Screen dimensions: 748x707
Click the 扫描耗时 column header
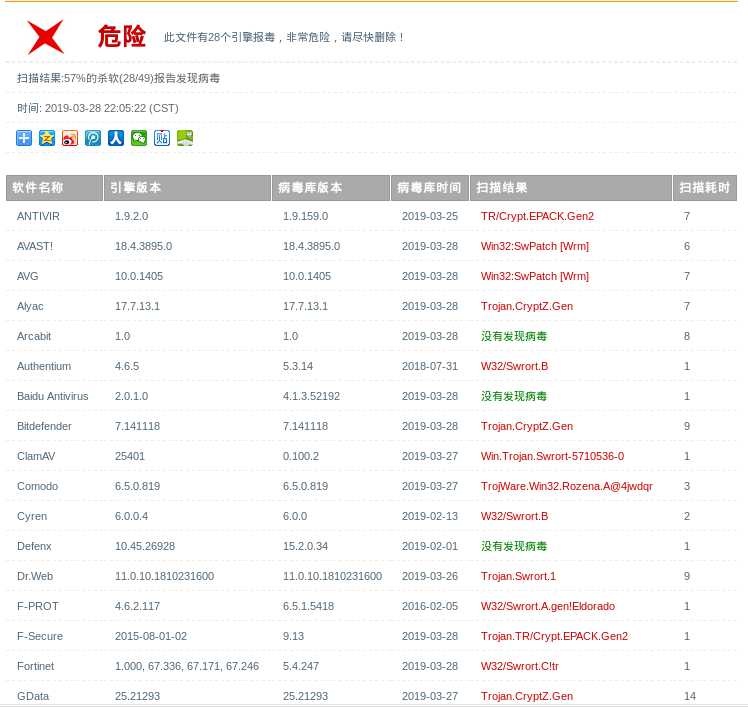(x=705, y=187)
